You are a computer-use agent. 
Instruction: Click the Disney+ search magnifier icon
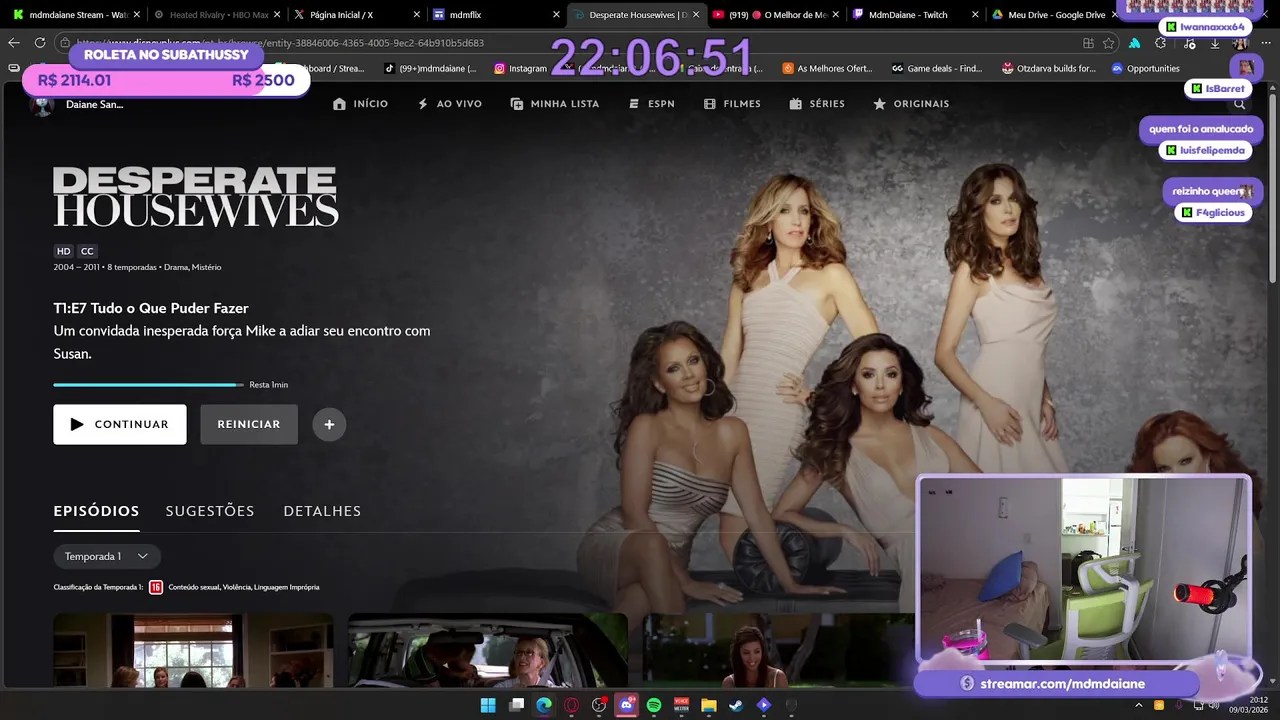click(x=1239, y=104)
